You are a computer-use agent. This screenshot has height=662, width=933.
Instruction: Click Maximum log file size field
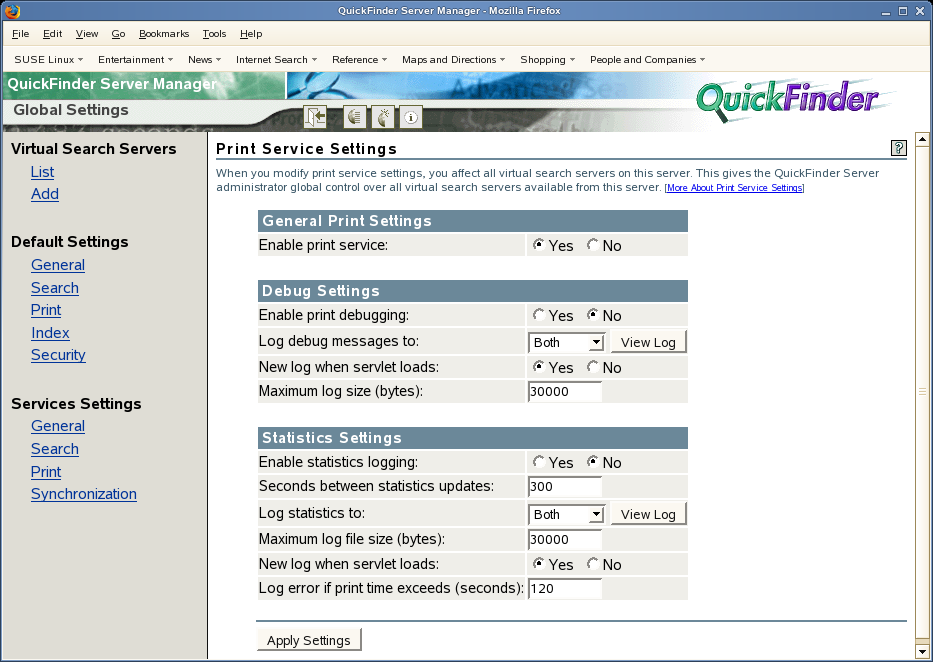tap(565, 539)
